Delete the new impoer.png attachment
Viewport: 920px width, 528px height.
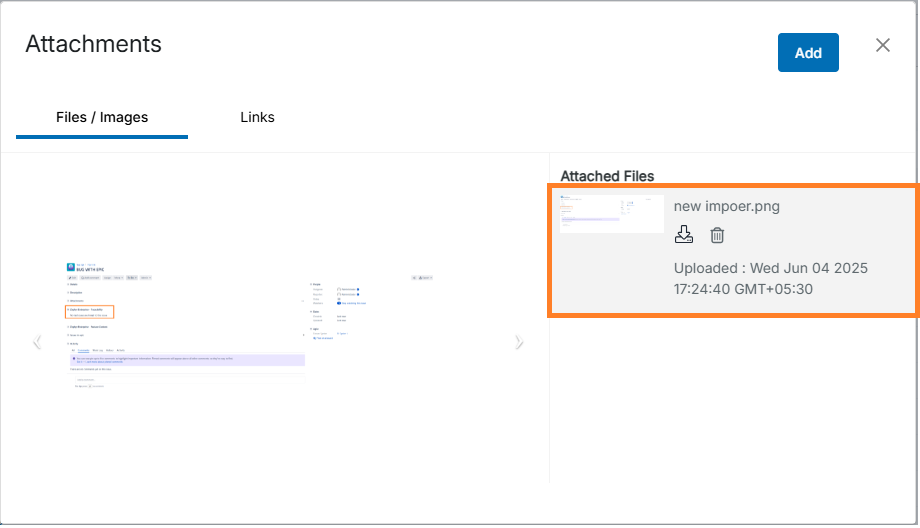pyautogui.click(x=717, y=235)
